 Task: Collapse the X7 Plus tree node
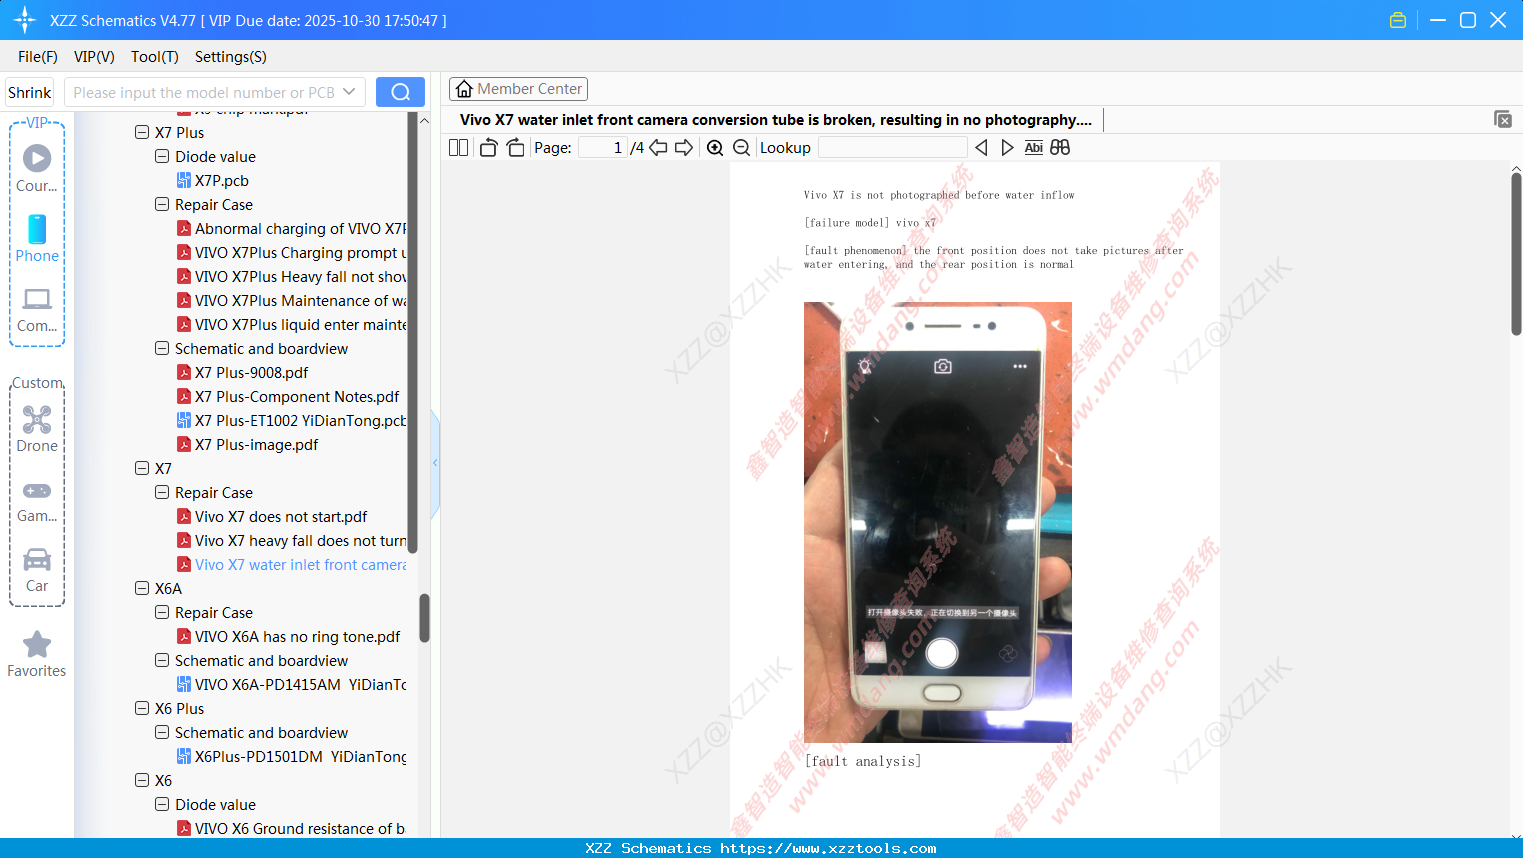[142, 132]
